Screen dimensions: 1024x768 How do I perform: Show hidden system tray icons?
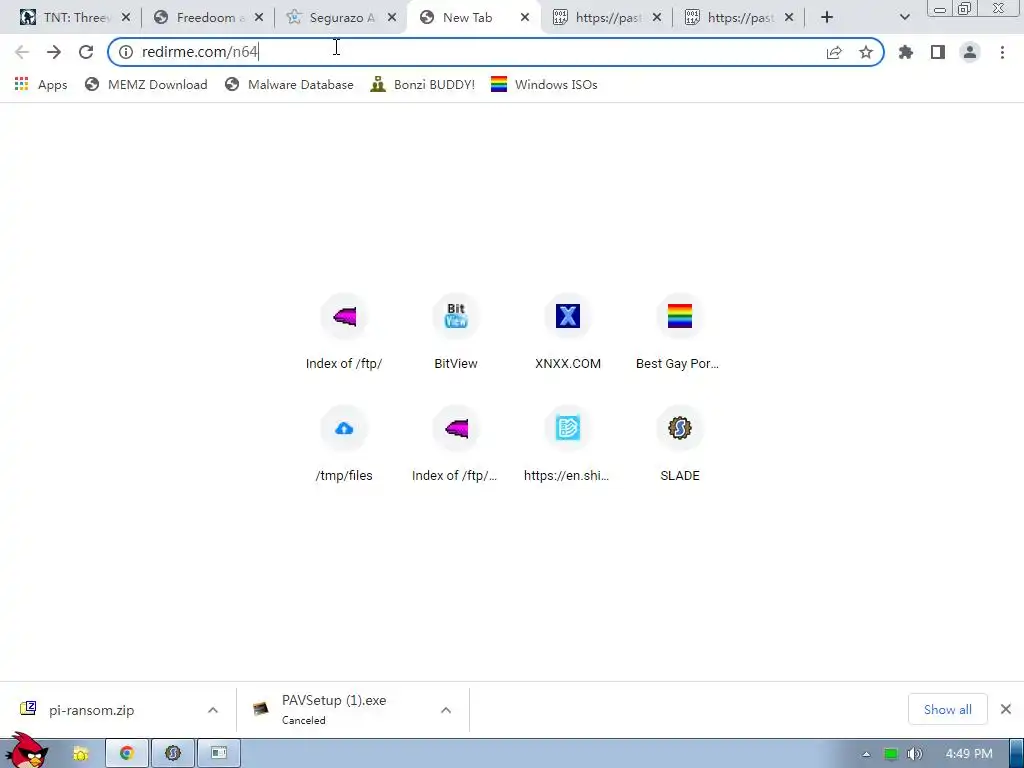[866, 754]
